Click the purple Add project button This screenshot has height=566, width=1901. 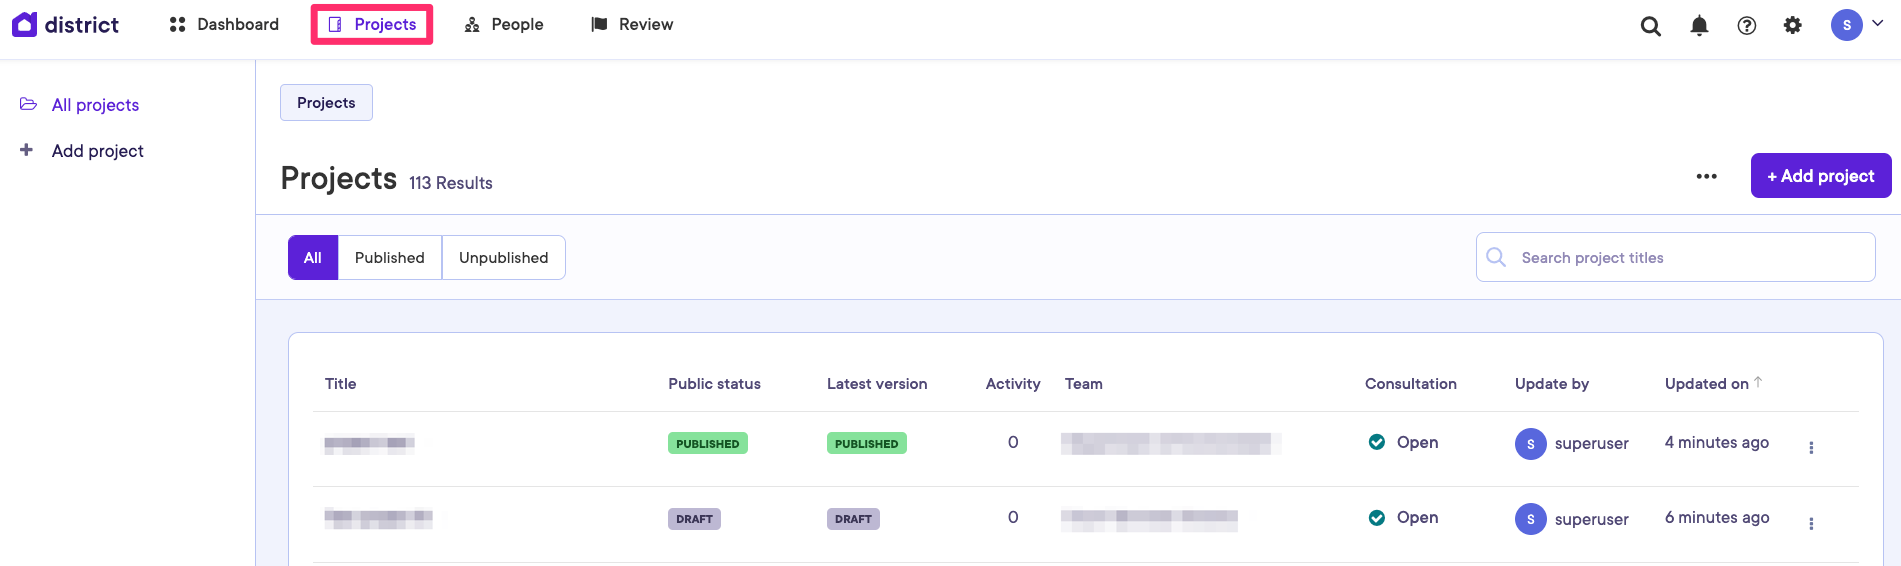coord(1820,175)
